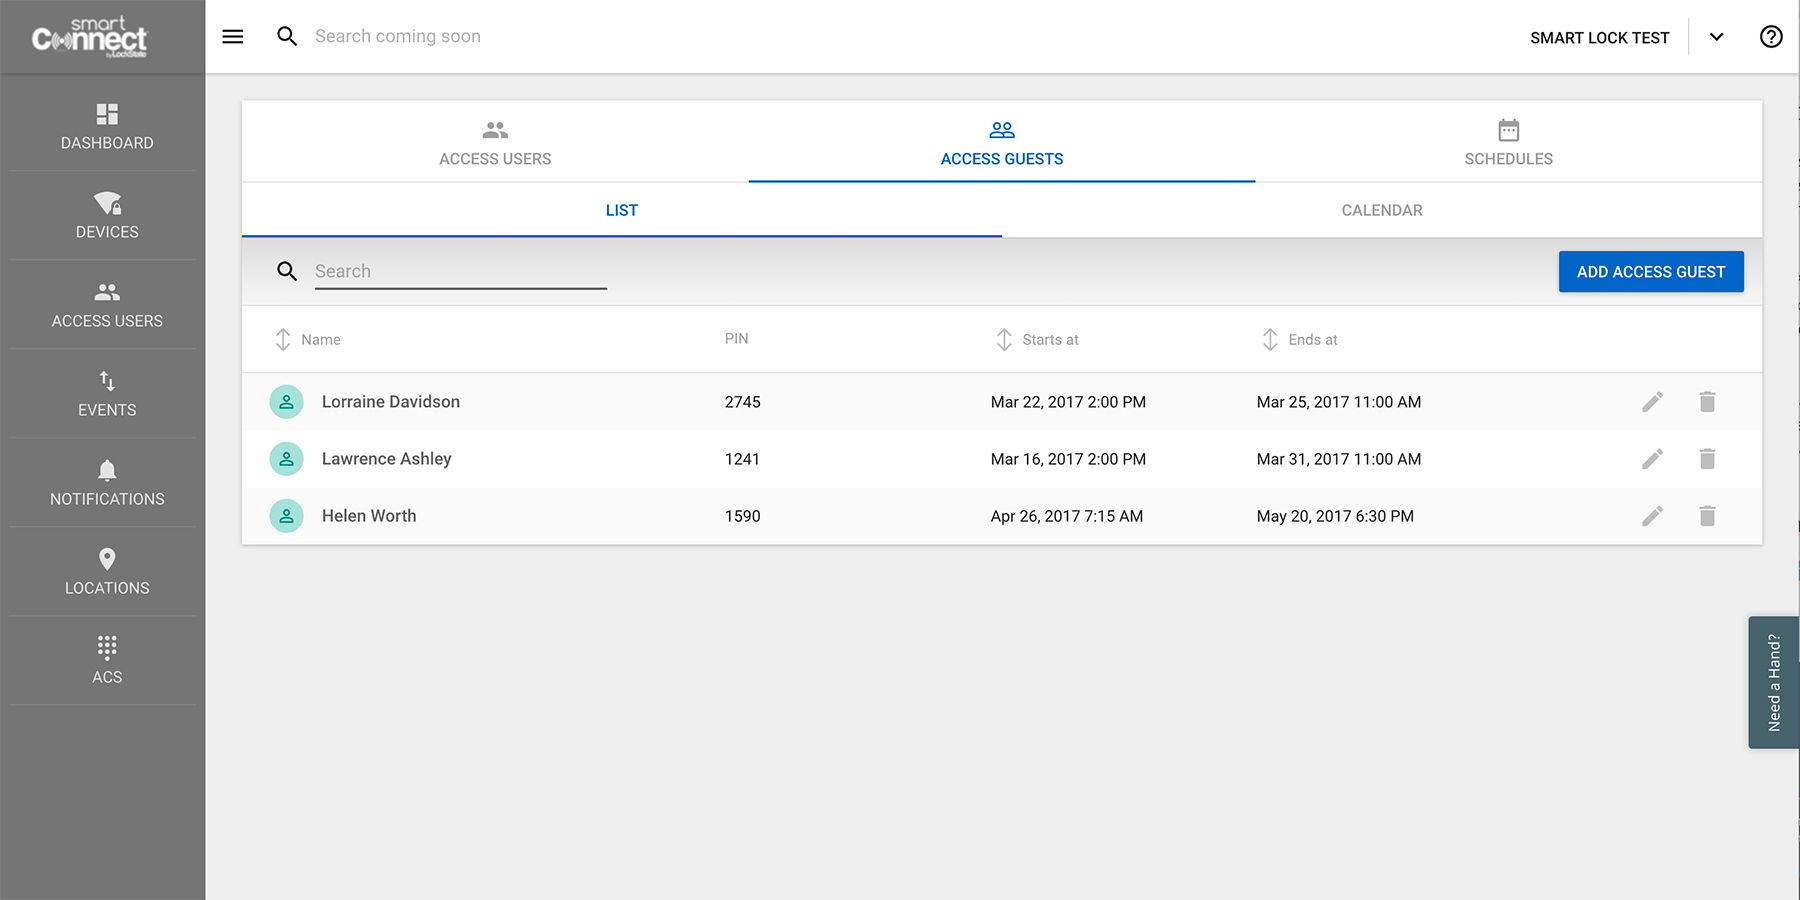Viewport: 1800px width, 900px height.
Task: Switch to the Access Users tab
Action: coord(495,142)
